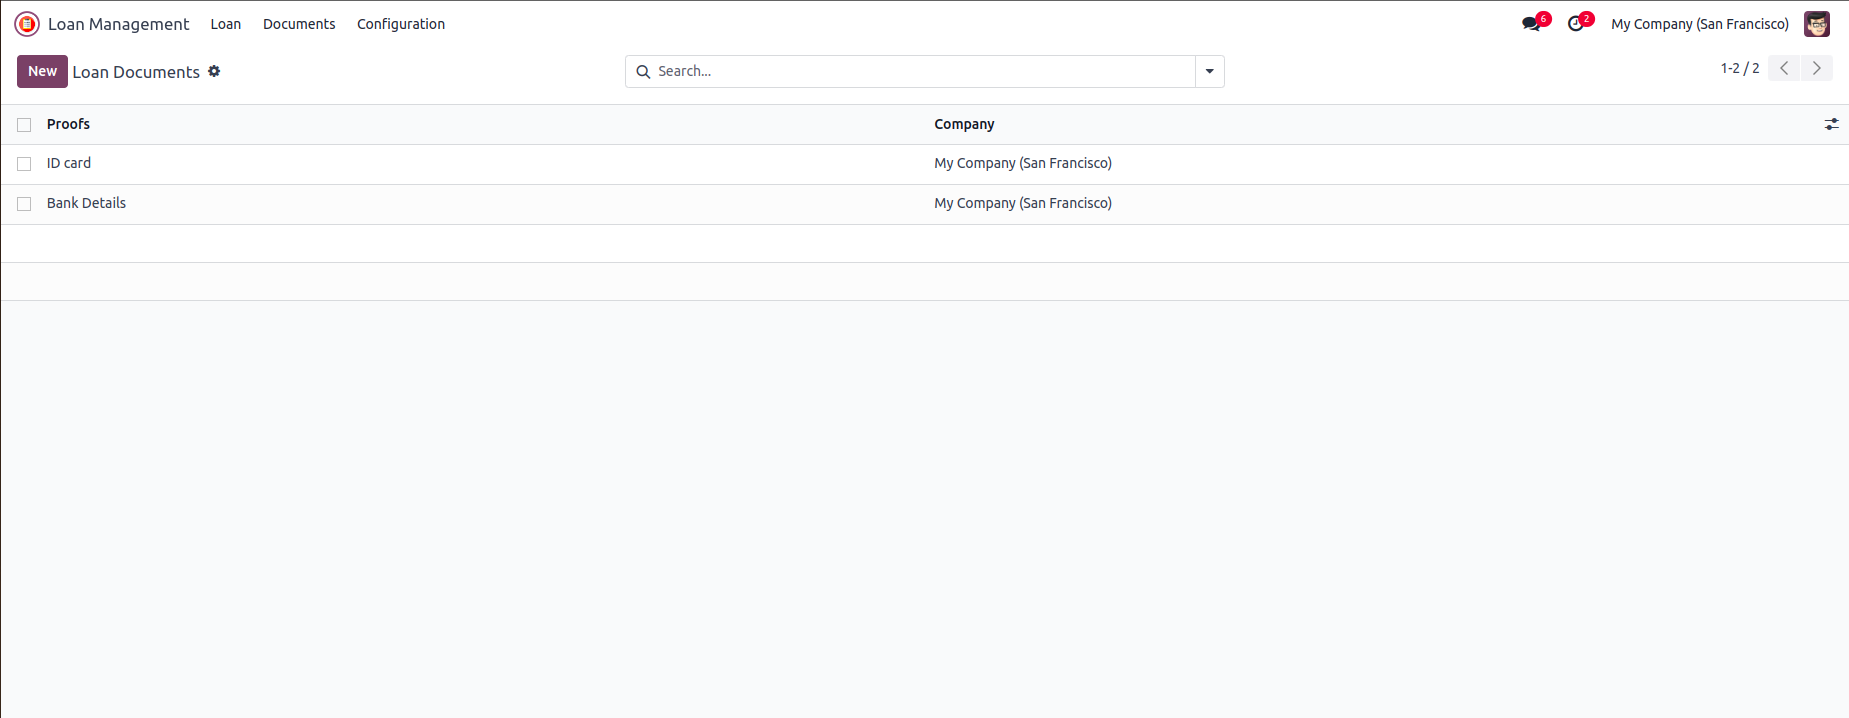This screenshot has width=1849, height=718.
Task: Click company cell in ID card row
Action: pyautogui.click(x=1023, y=163)
